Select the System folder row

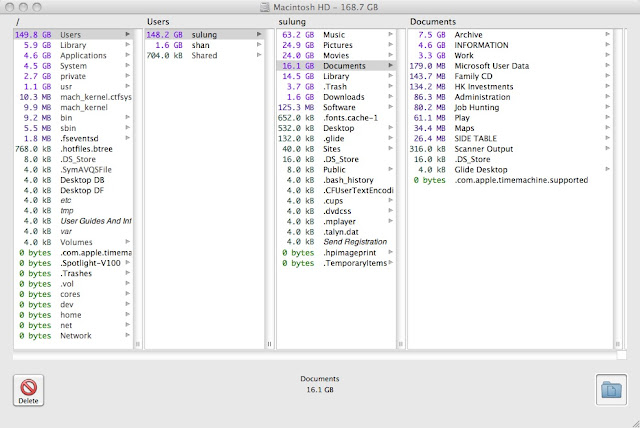pyautogui.click(x=73, y=66)
